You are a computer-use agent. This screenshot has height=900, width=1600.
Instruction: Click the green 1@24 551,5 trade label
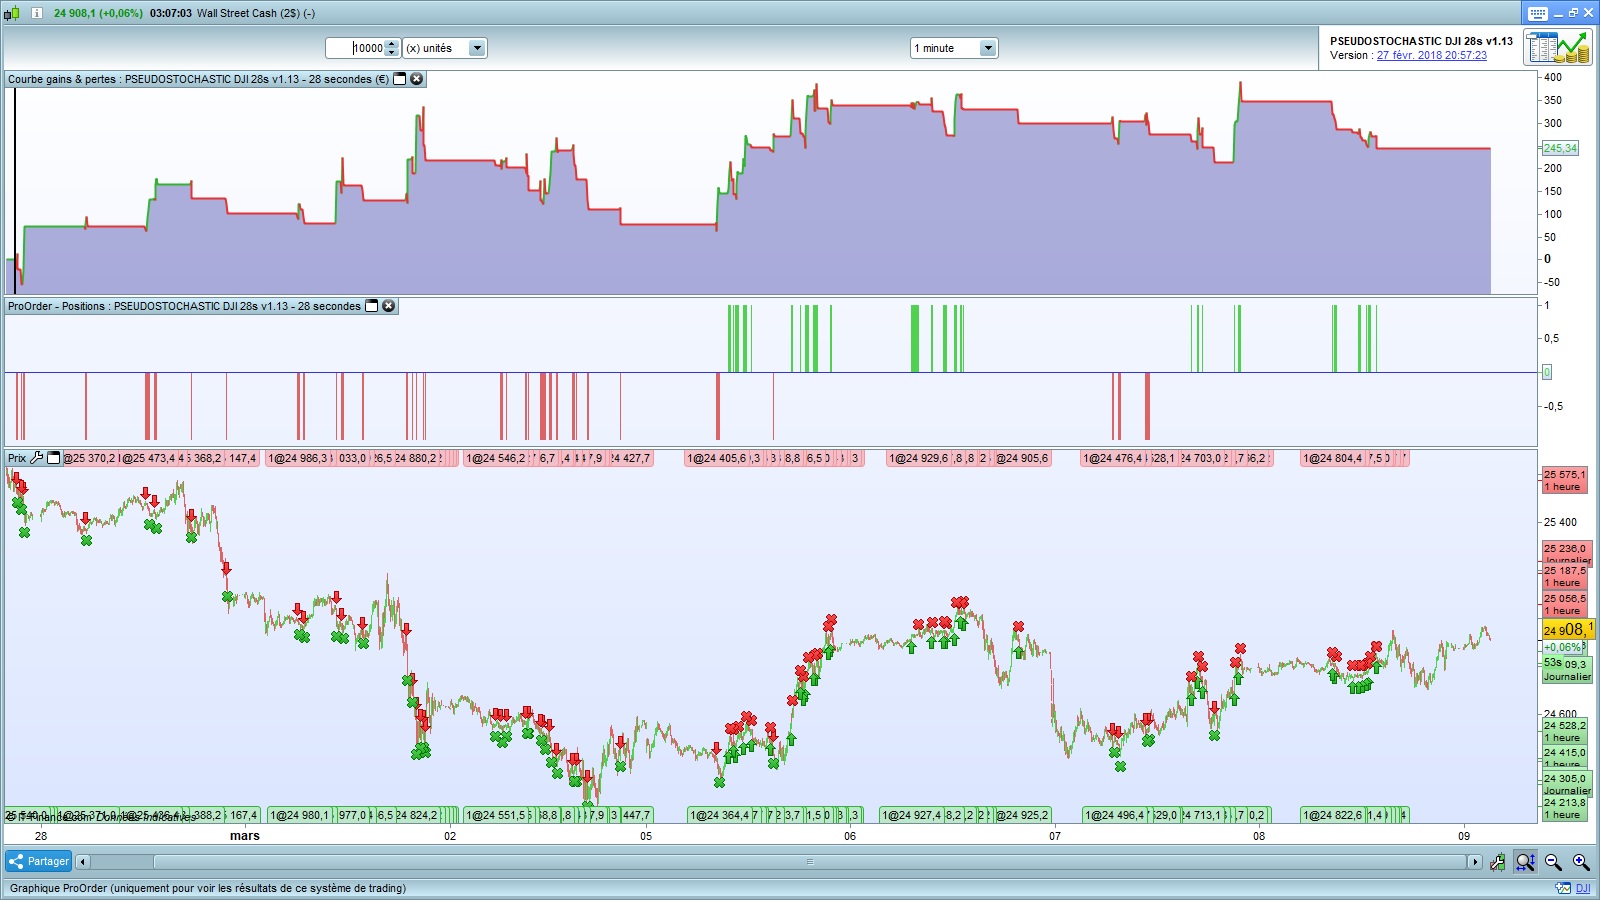(x=495, y=815)
